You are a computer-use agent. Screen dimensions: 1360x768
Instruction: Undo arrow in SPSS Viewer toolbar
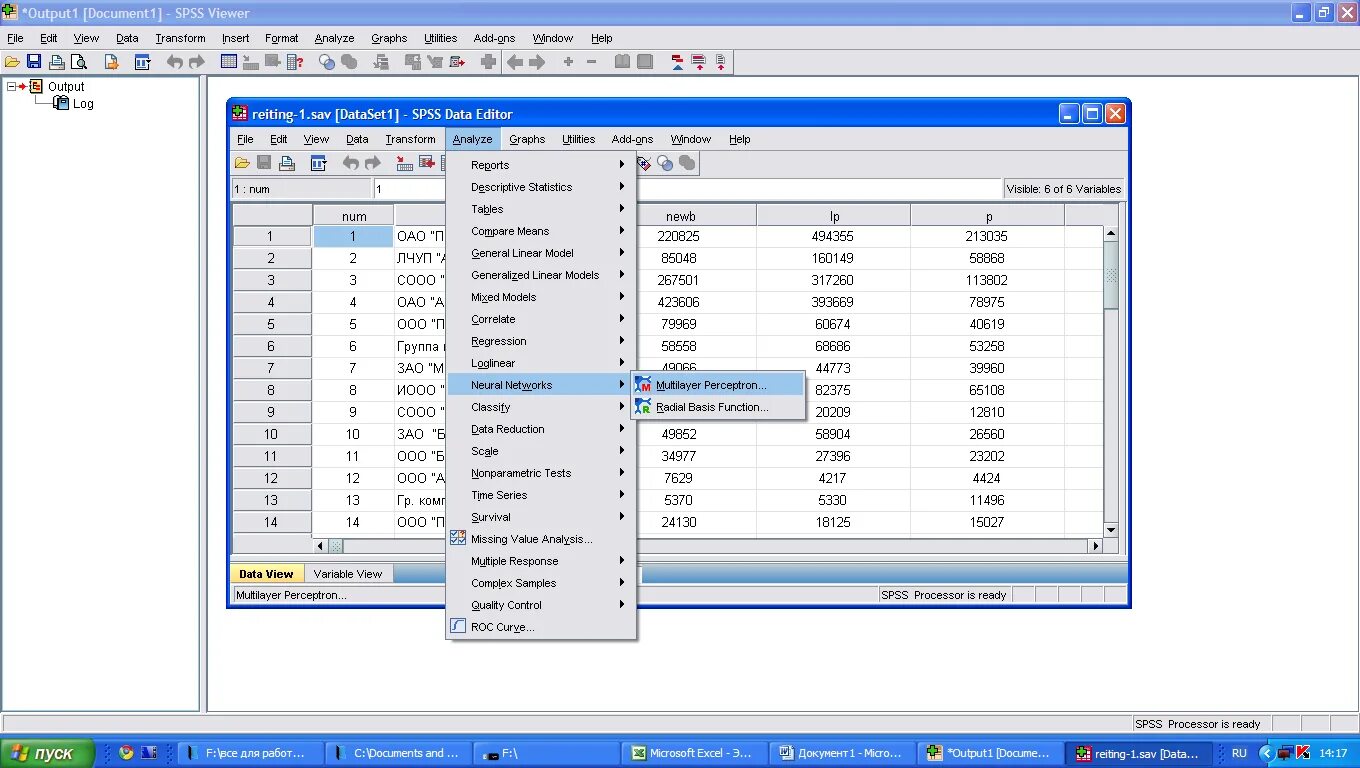point(174,62)
